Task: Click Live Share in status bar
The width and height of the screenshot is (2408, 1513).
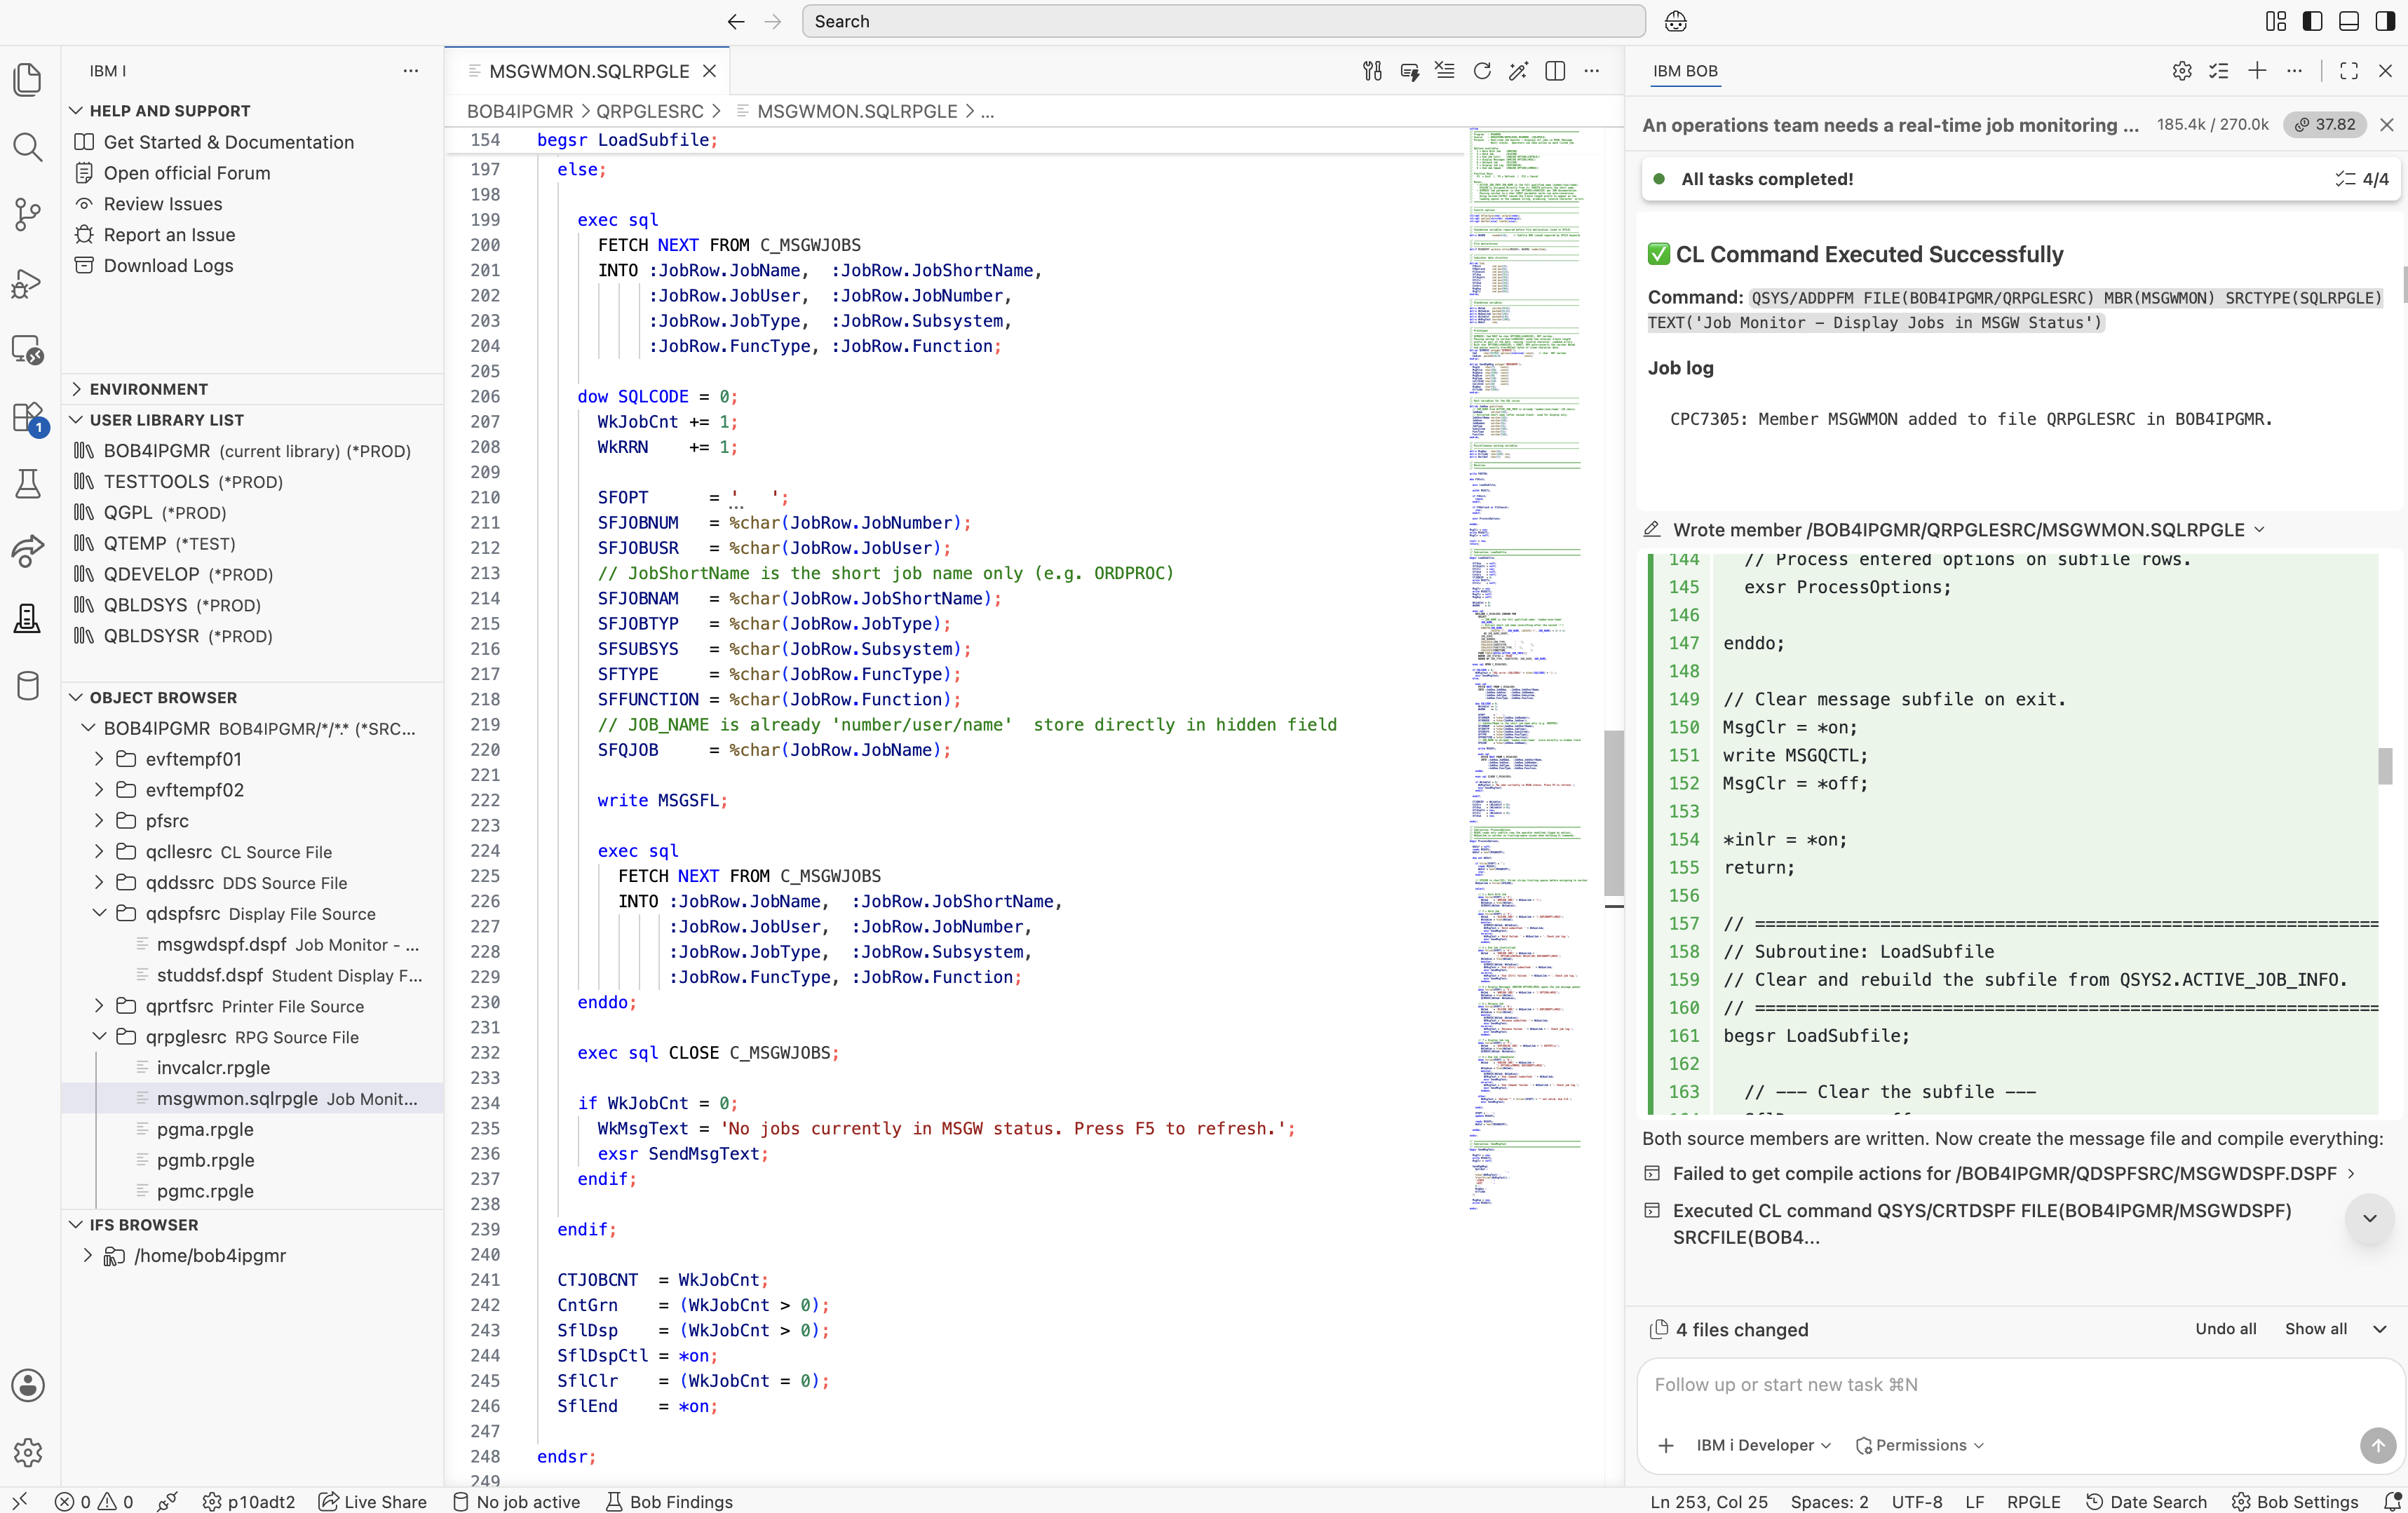Action: [x=373, y=1501]
